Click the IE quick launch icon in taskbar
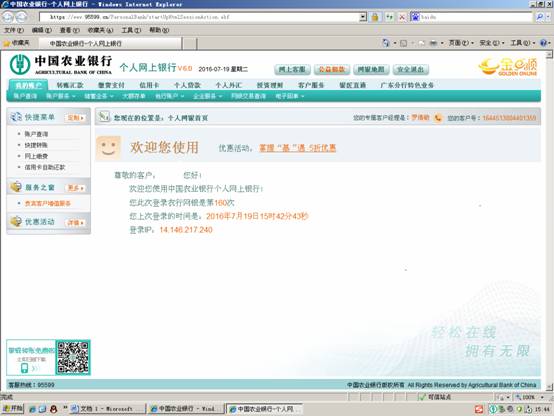 (x=33, y=409)
